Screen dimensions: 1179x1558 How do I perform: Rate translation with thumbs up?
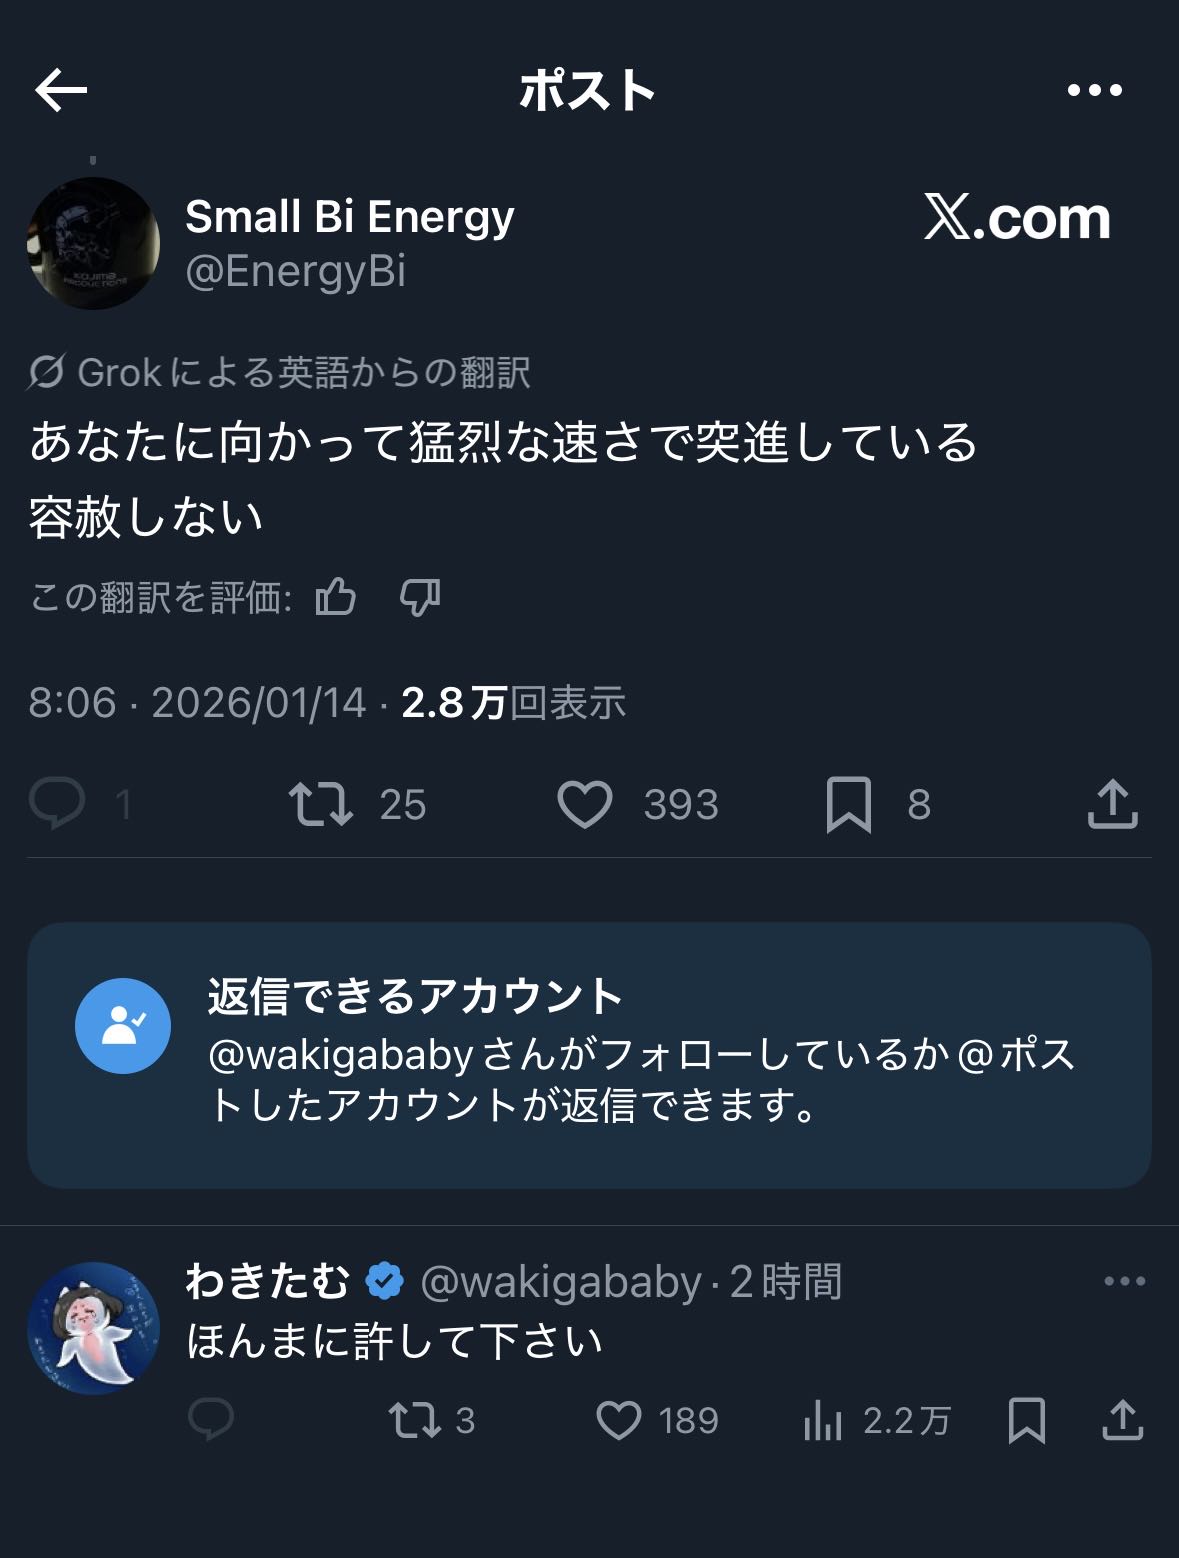click(336, 597)
